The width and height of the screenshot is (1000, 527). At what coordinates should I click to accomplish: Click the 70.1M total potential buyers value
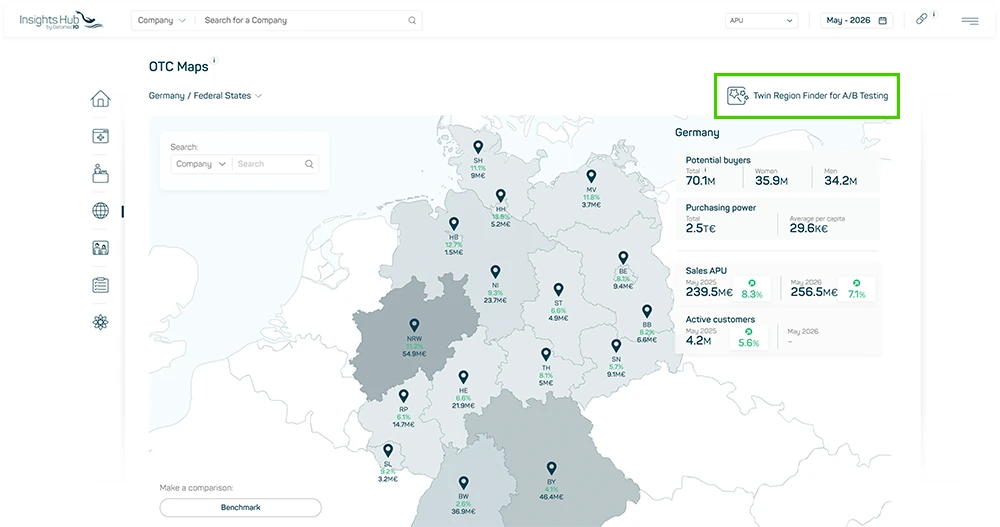pos(700,181)
